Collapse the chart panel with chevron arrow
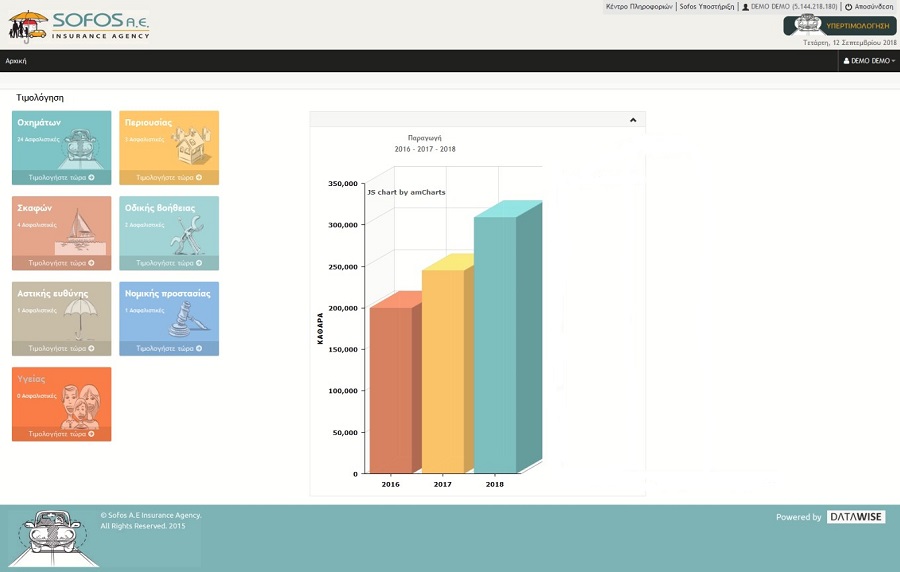The height and width of the screenshot is (572, 900). [x=633, y=120]
